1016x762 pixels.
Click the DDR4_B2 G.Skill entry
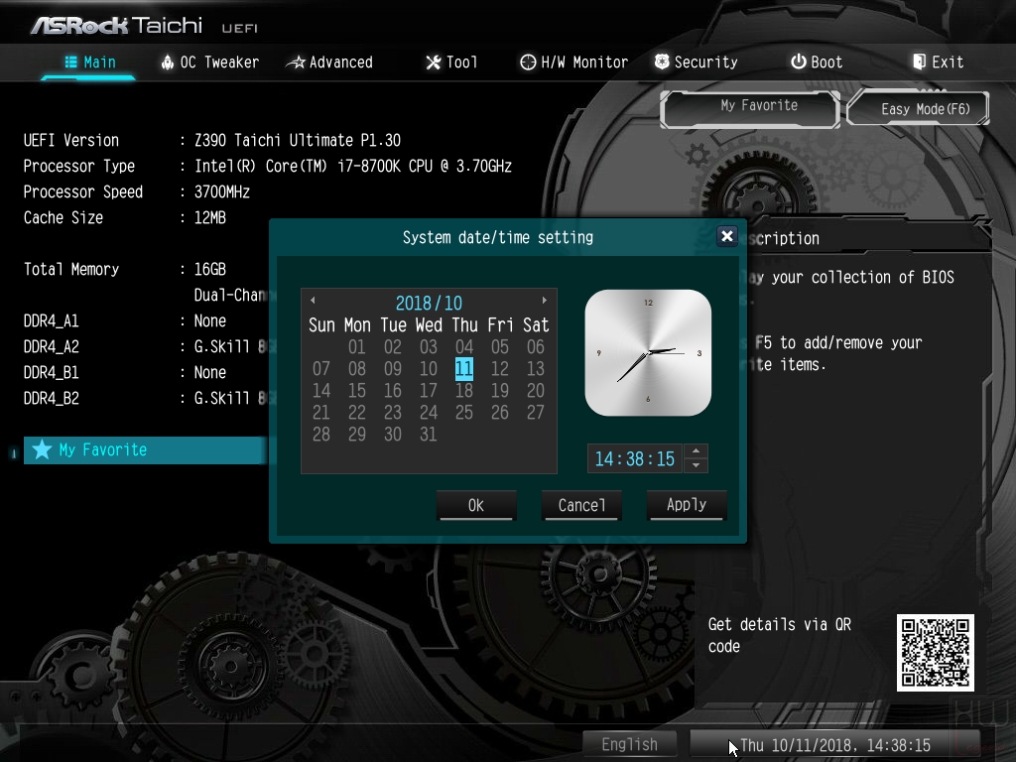(231, 398)
